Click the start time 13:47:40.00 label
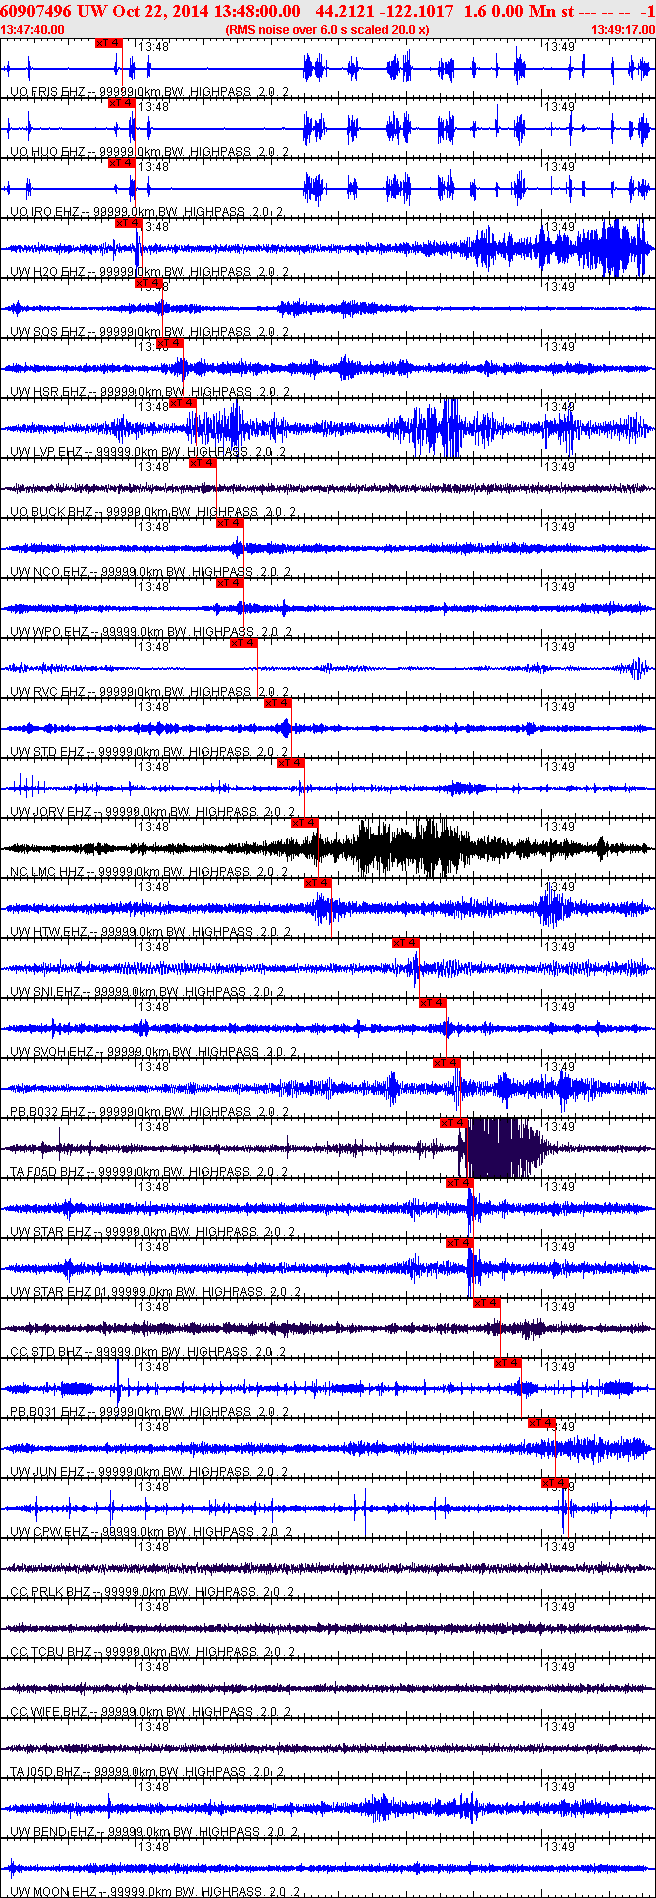This screenshot has width=656, height=1898. click(x=33, y=30)
